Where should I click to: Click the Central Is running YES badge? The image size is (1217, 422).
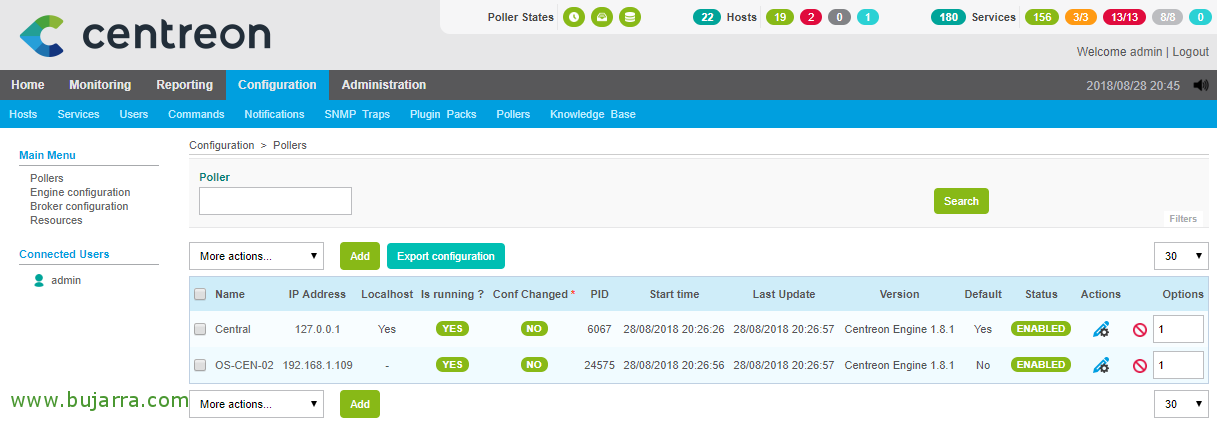(452, 328)
